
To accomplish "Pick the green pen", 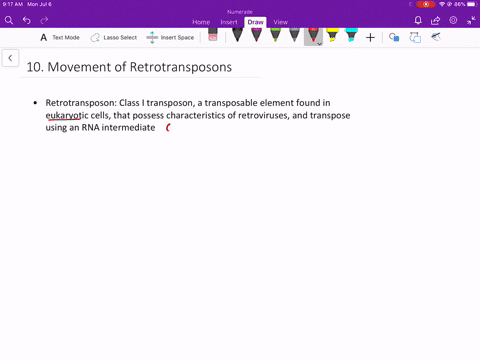I will (275, 35).
